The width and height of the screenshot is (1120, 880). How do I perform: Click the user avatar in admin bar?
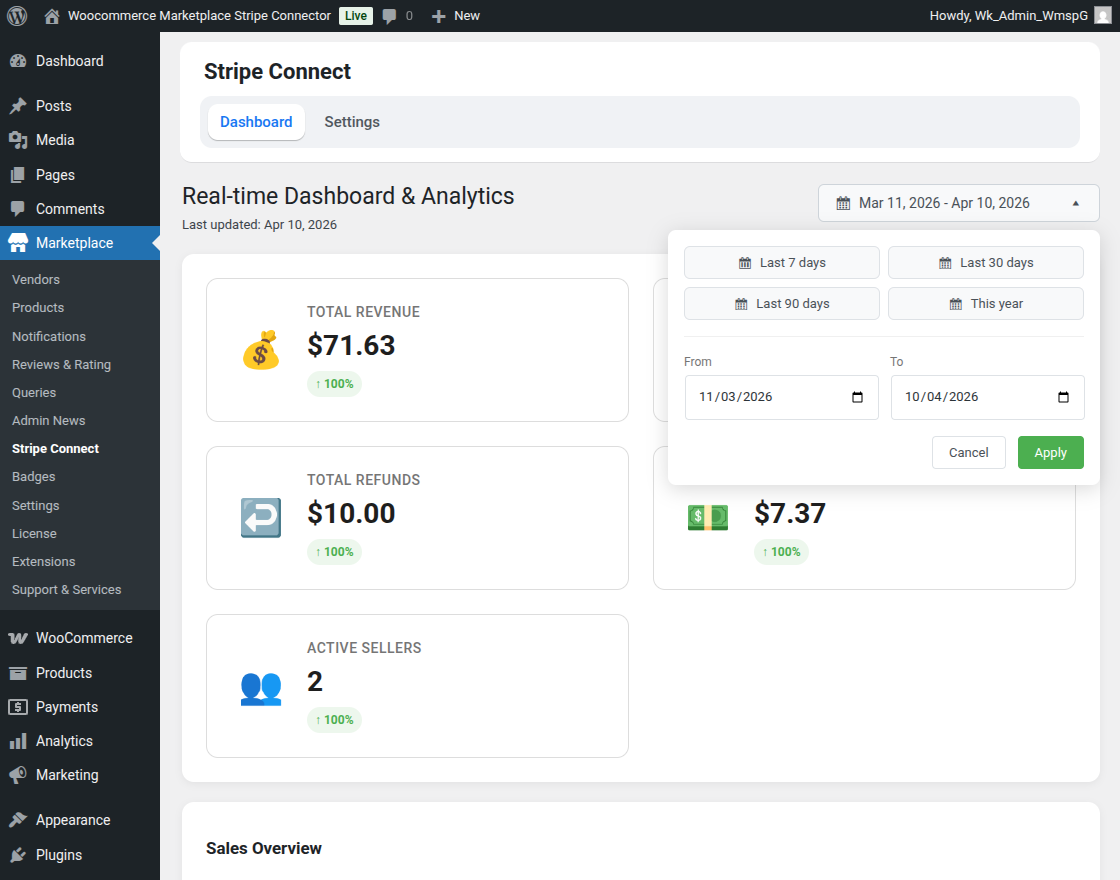pos(1101,16)
